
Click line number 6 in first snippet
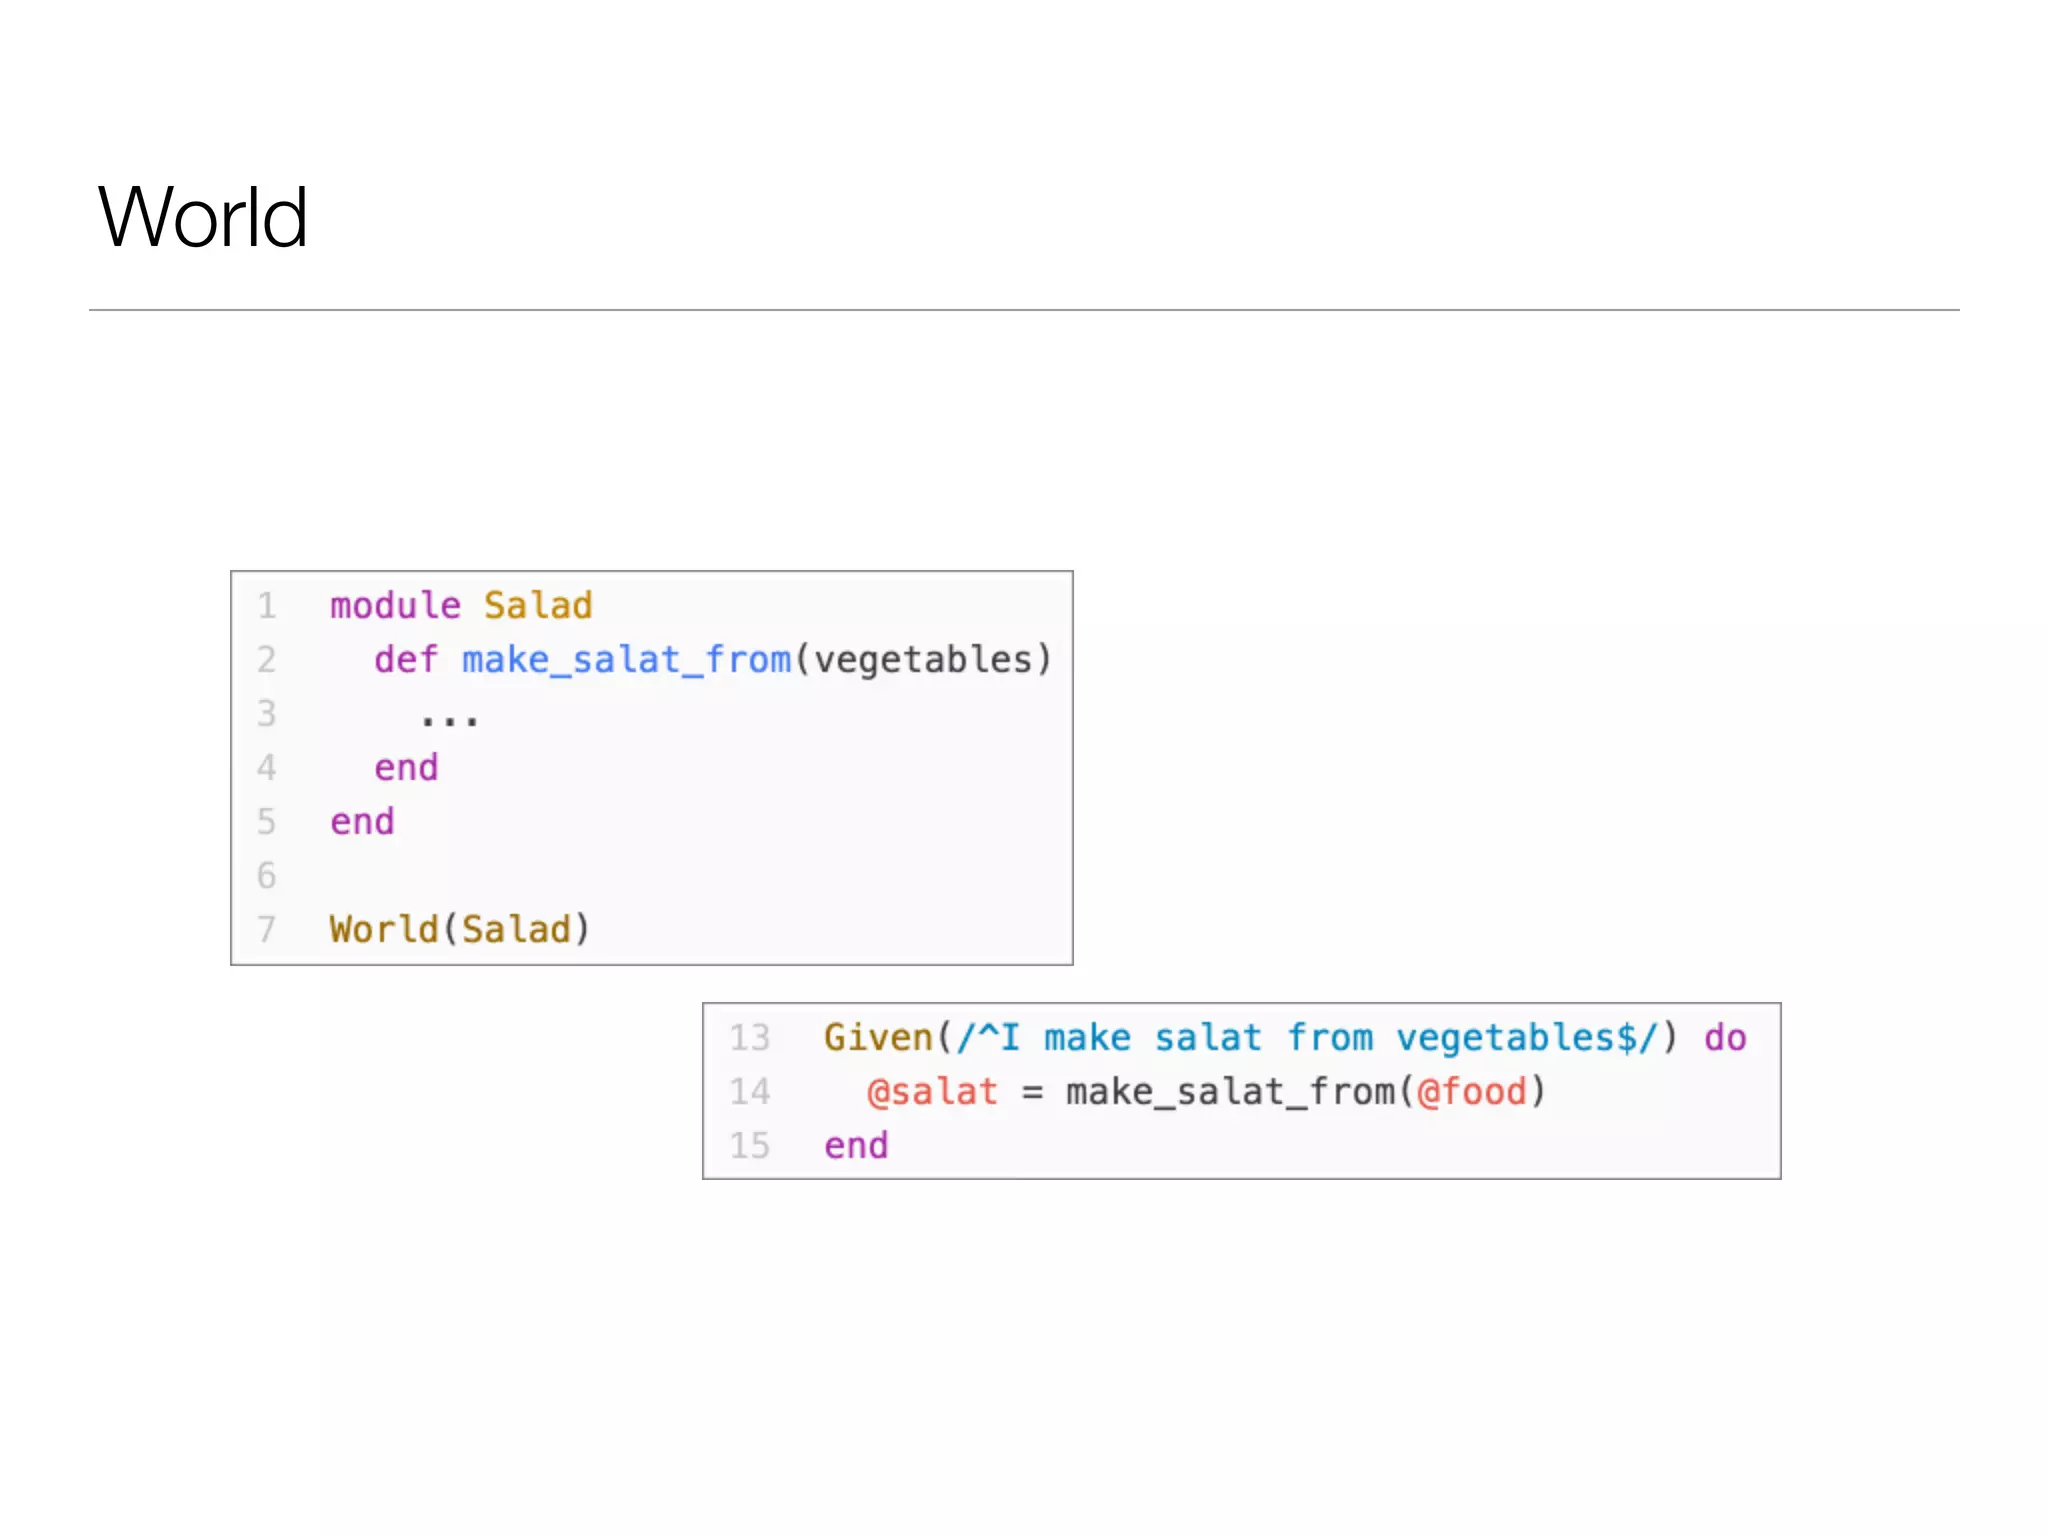(x=266, y=876)
